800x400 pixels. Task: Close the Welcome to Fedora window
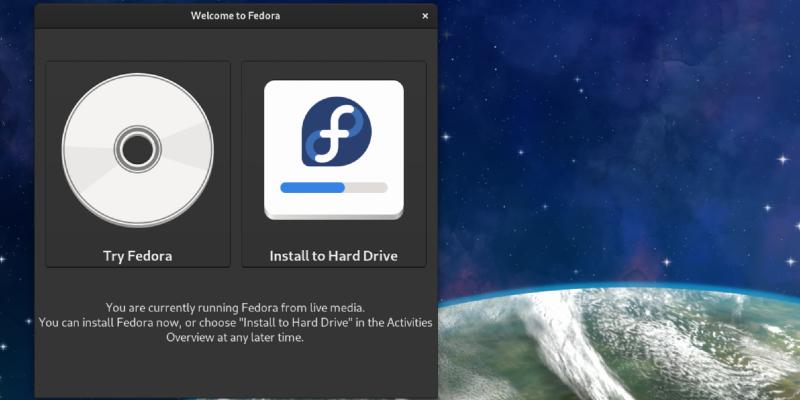tap(425, 16)
